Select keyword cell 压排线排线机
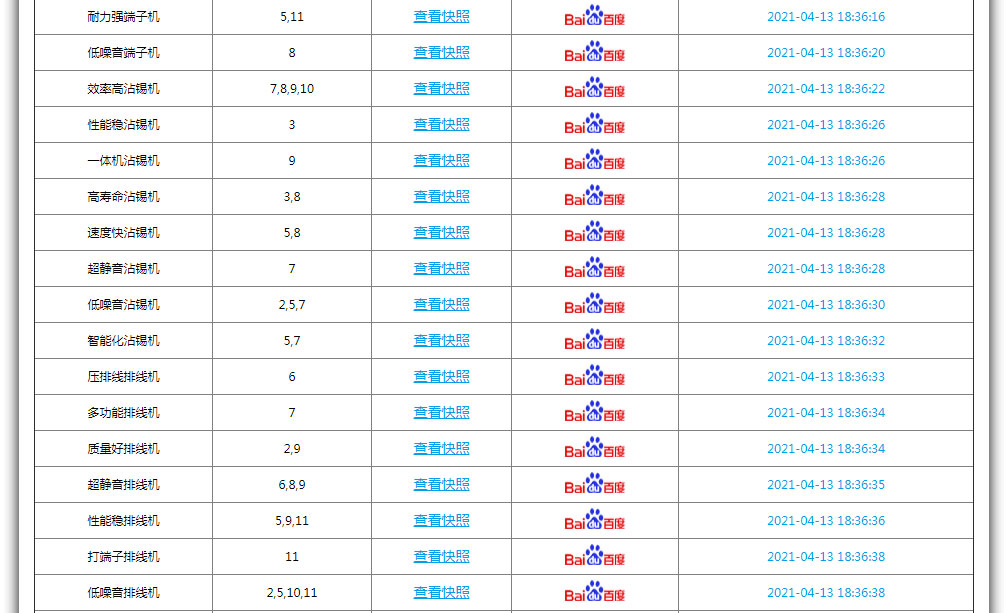This screenshot has height=613, width=1006. (123, 376)
